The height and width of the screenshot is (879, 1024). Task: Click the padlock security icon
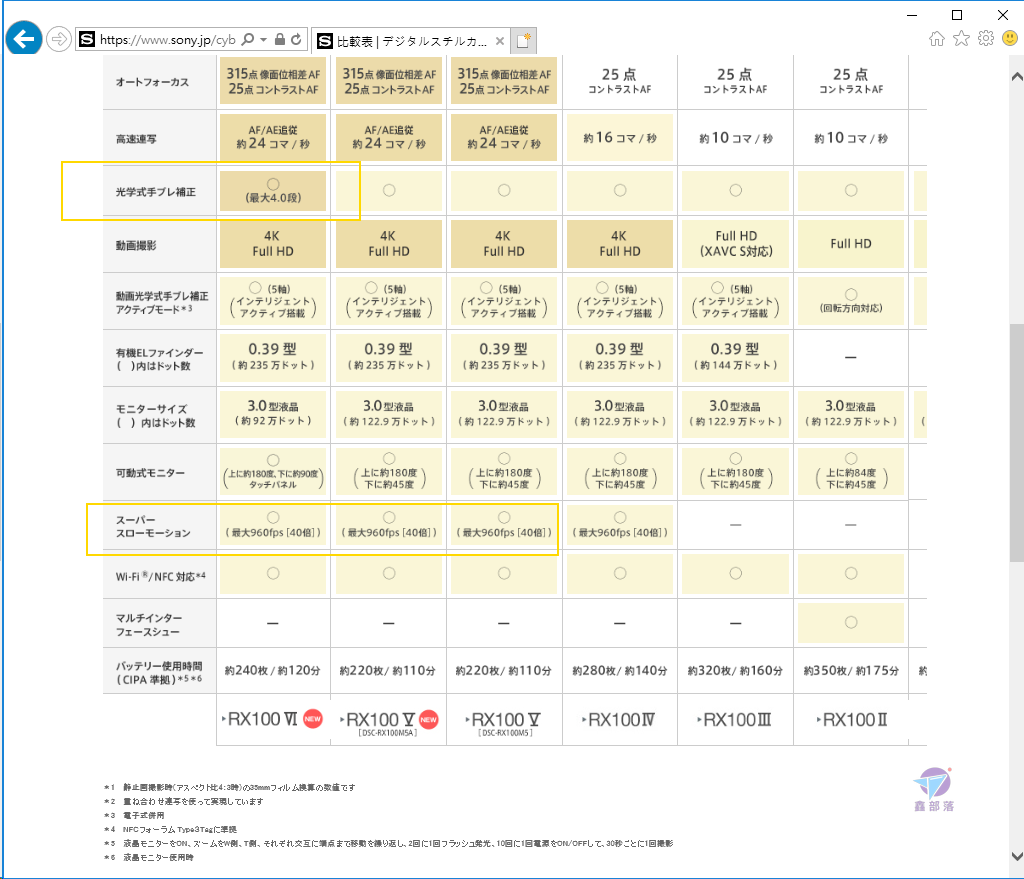point(280,39)
